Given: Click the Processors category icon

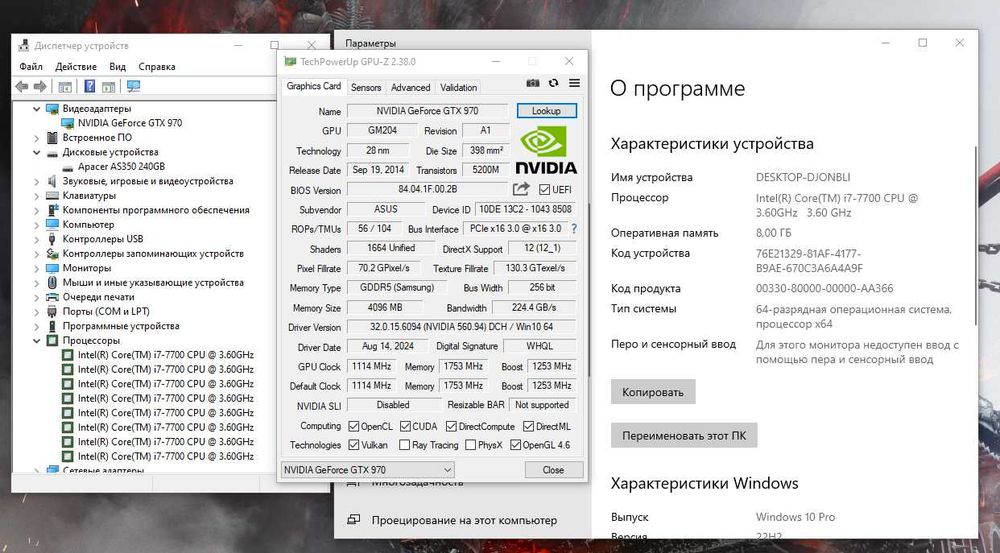Looking at the screenshot, I should (x=52, y=341).
